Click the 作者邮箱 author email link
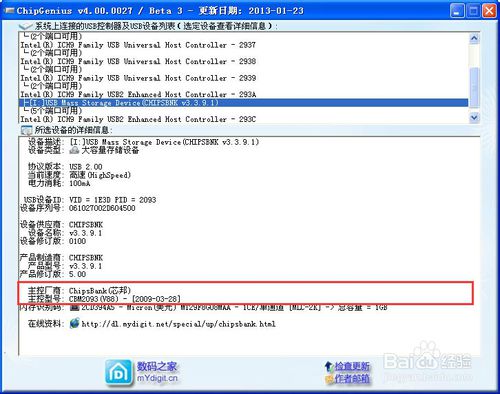Viewport: 500px width, 394px height. click(352, 379)
